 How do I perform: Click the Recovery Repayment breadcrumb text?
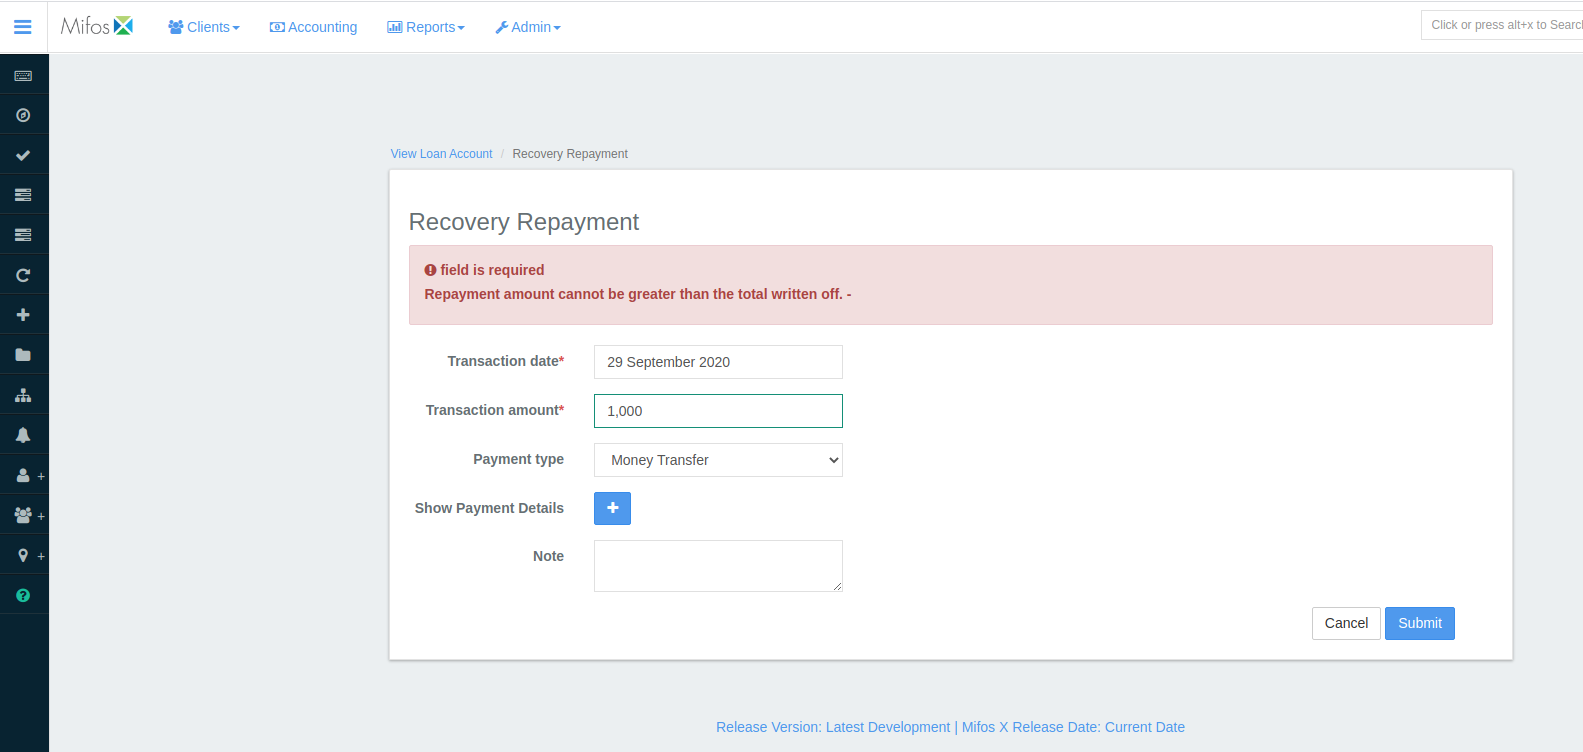click(x=570, y=154)
